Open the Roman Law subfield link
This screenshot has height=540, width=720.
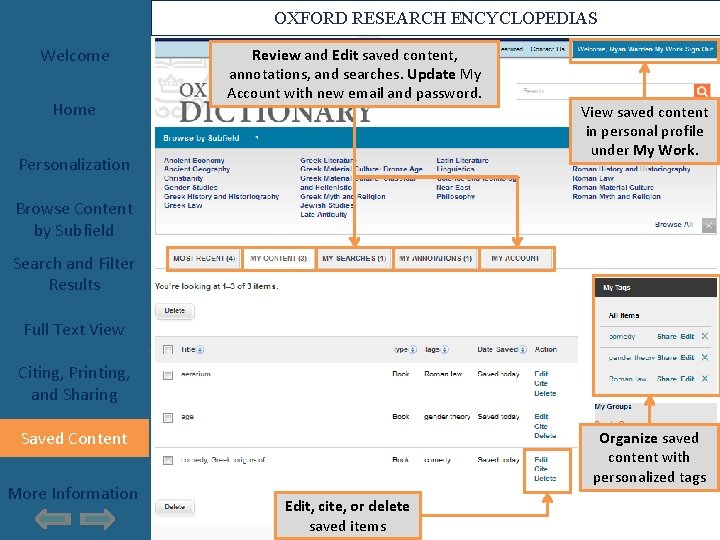coord(593,178)
